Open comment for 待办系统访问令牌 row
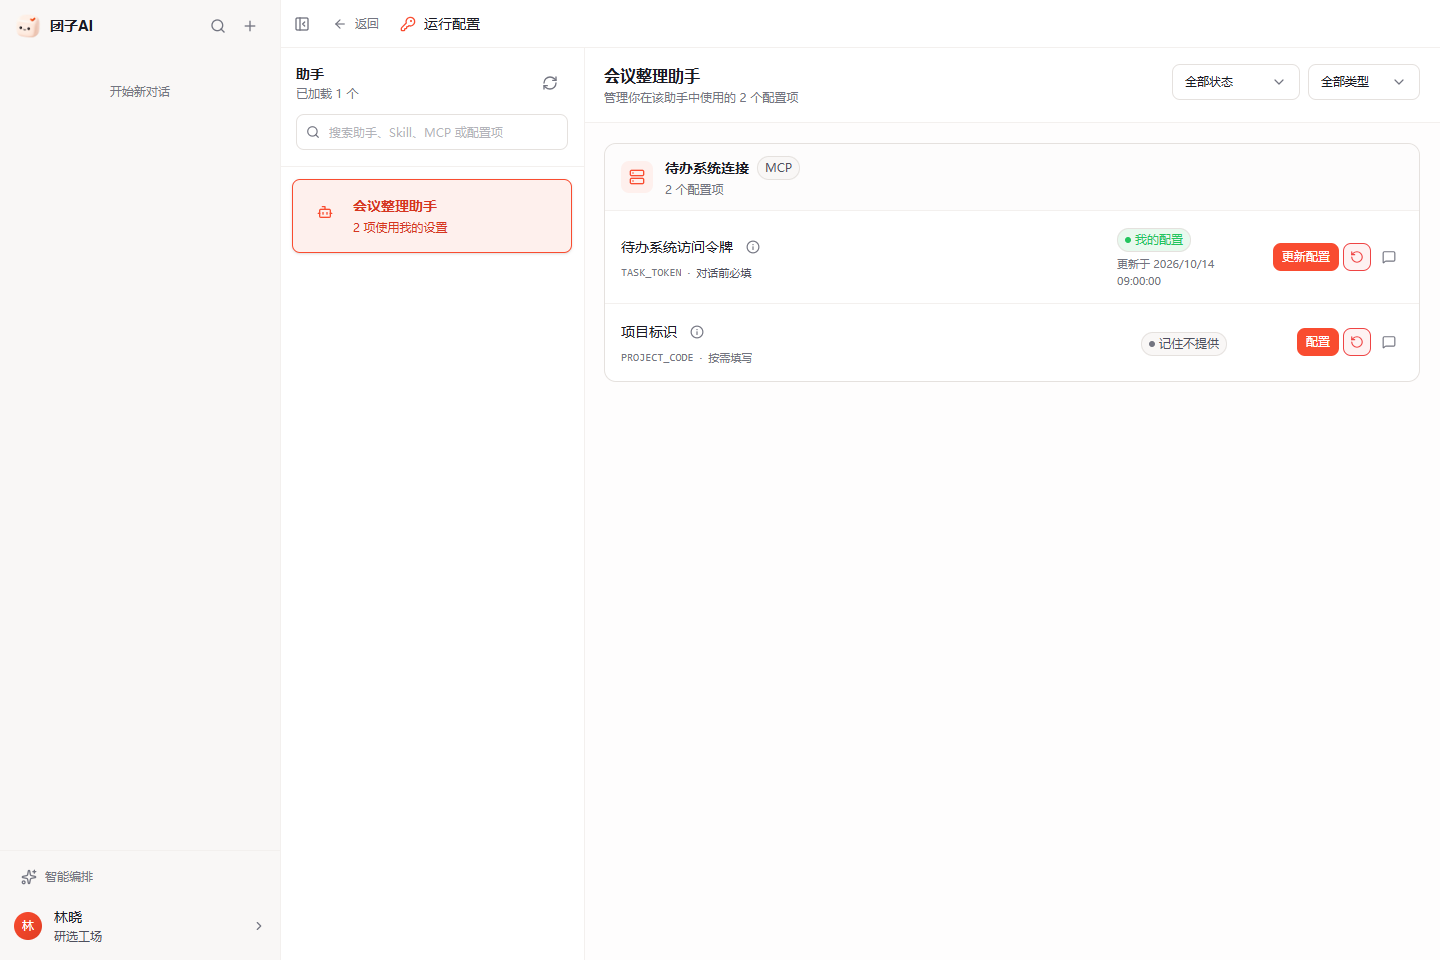1440x960 pixels. 1389,257
